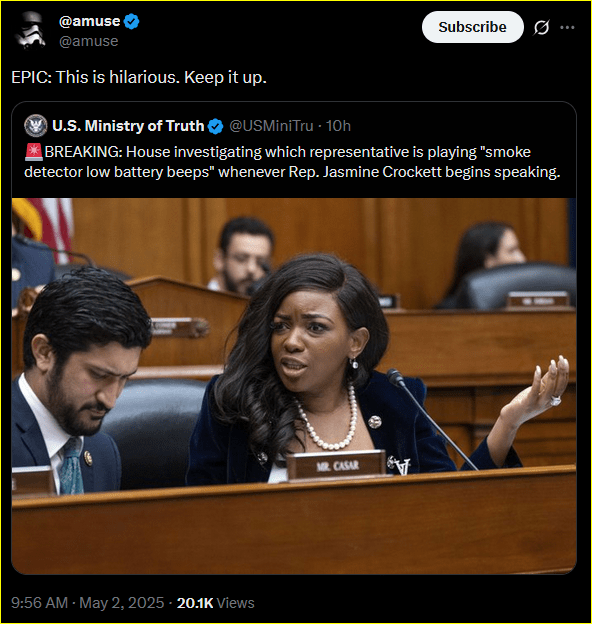592x624 pixels.
Task: Open the three-dot more options menu
Action: [567, 27]
